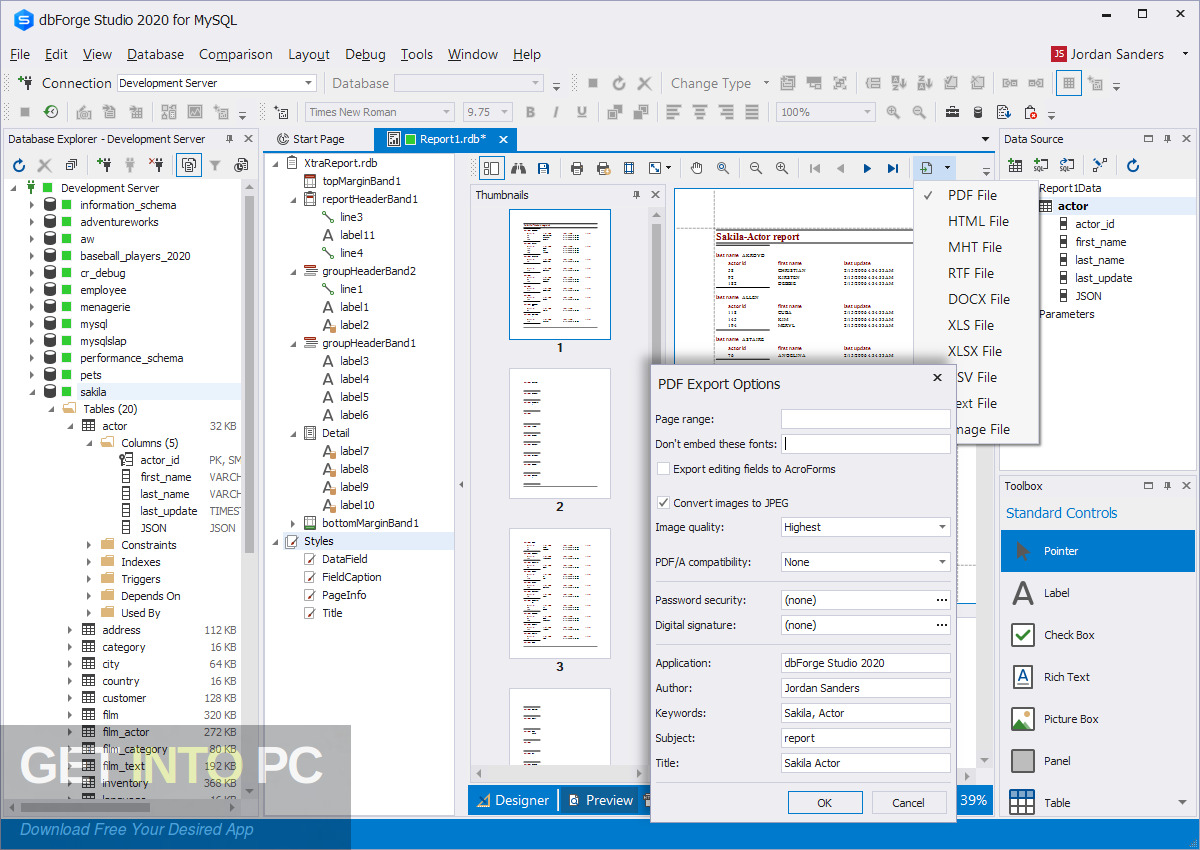Select the Rich Text control in Toolbox
1200x850 pixels.
coord(1098,677)
